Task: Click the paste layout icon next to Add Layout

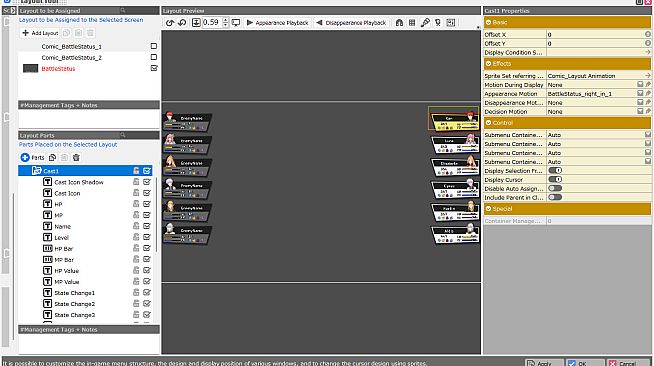Action: coord(78,33)
